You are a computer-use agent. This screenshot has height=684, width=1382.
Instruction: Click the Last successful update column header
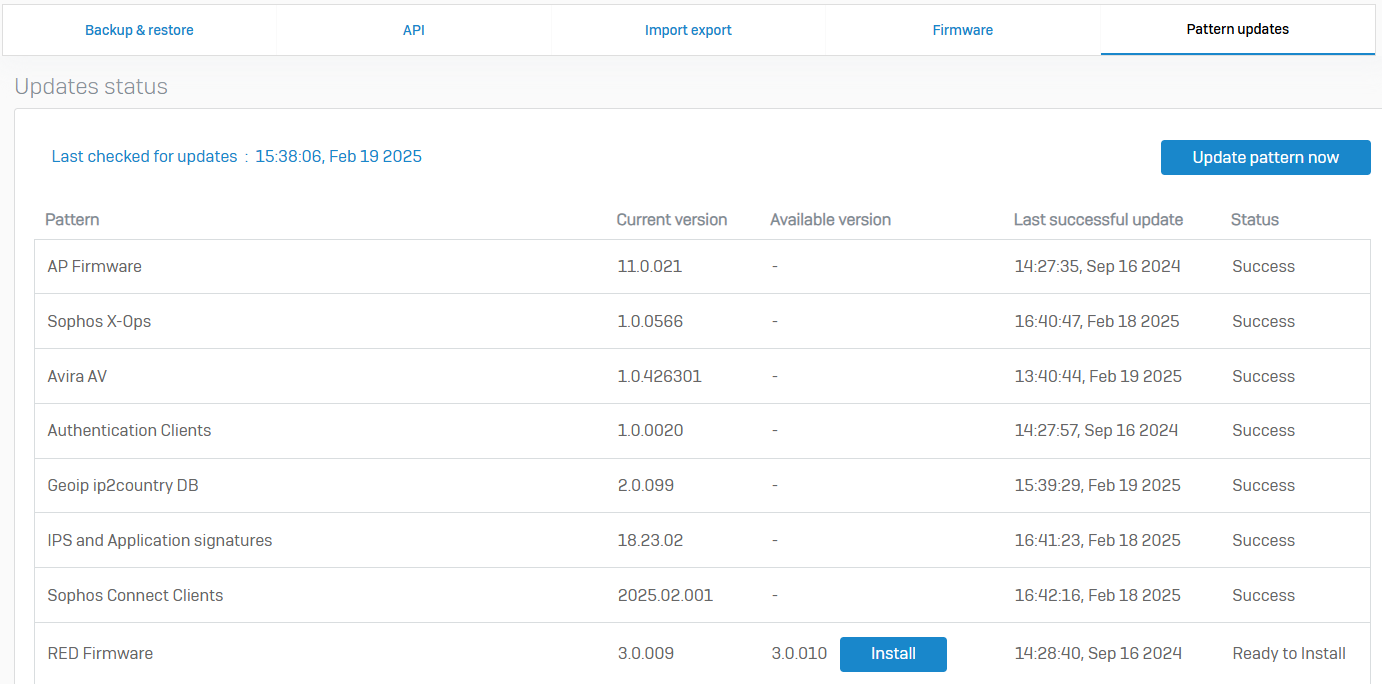(1098, 219)
